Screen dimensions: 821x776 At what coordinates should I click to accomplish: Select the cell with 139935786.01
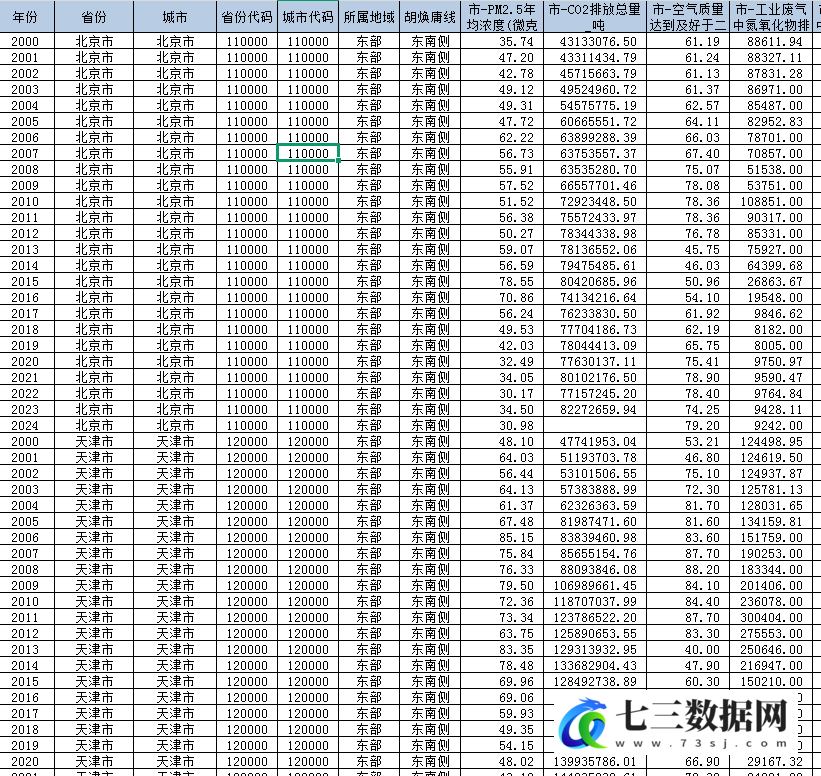(x=595, y=761)
